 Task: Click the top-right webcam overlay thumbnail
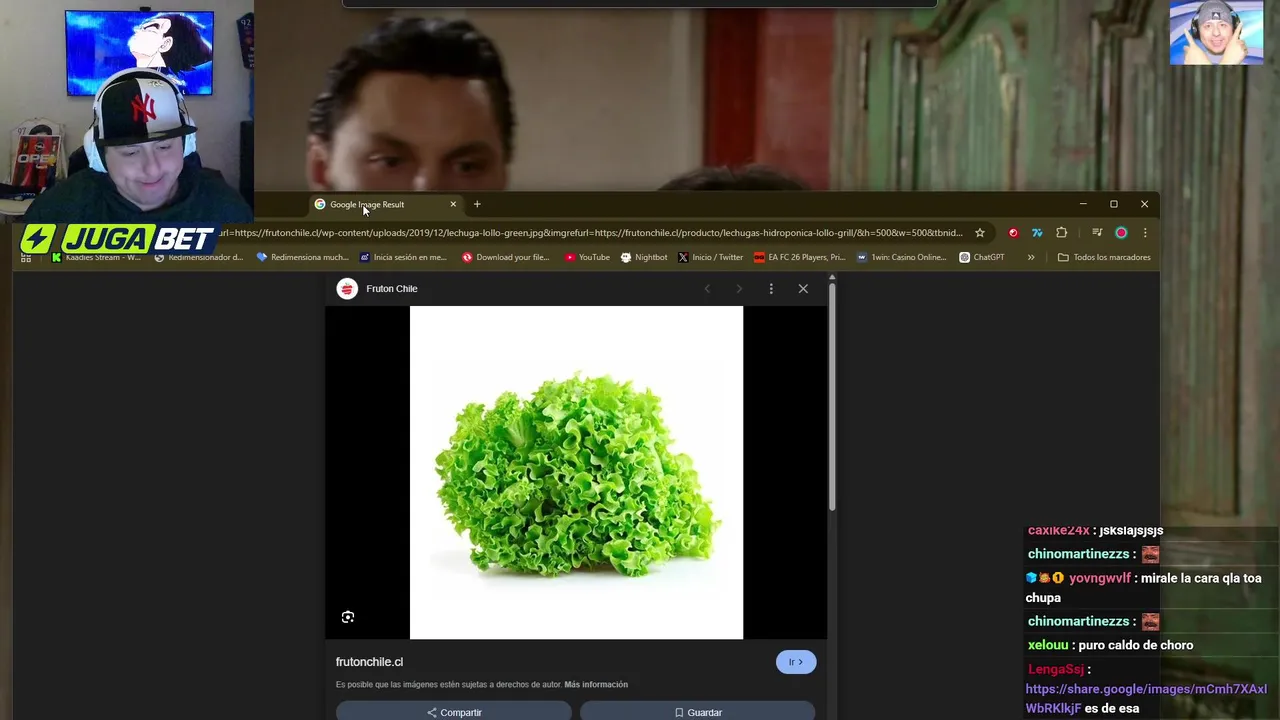tap(1216, 33)
